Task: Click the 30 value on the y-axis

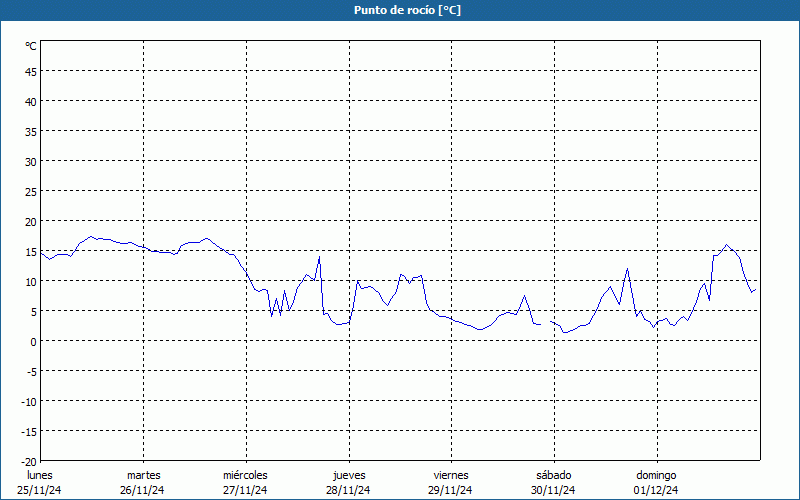Action: coord(31,162)
